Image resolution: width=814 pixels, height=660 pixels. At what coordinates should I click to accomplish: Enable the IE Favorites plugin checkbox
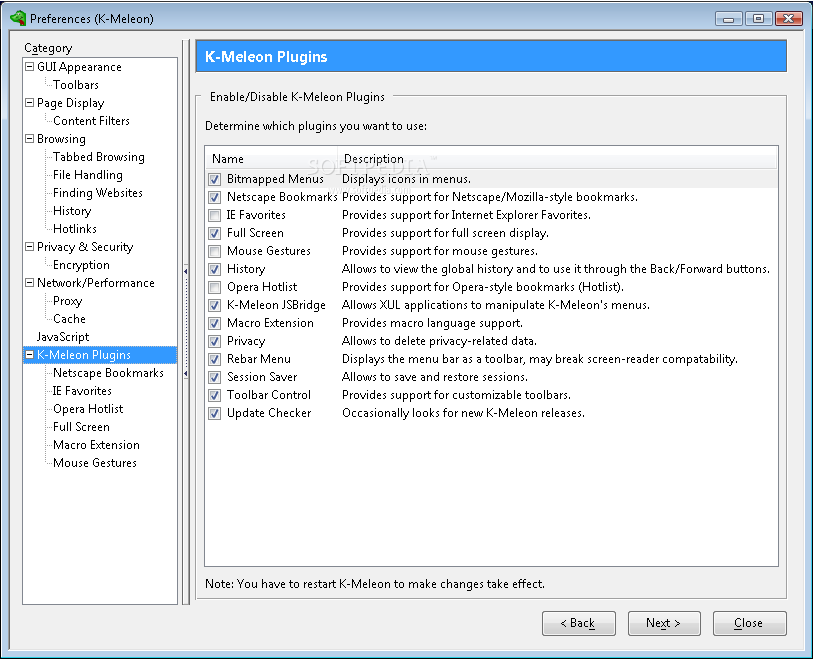point(214,215)
